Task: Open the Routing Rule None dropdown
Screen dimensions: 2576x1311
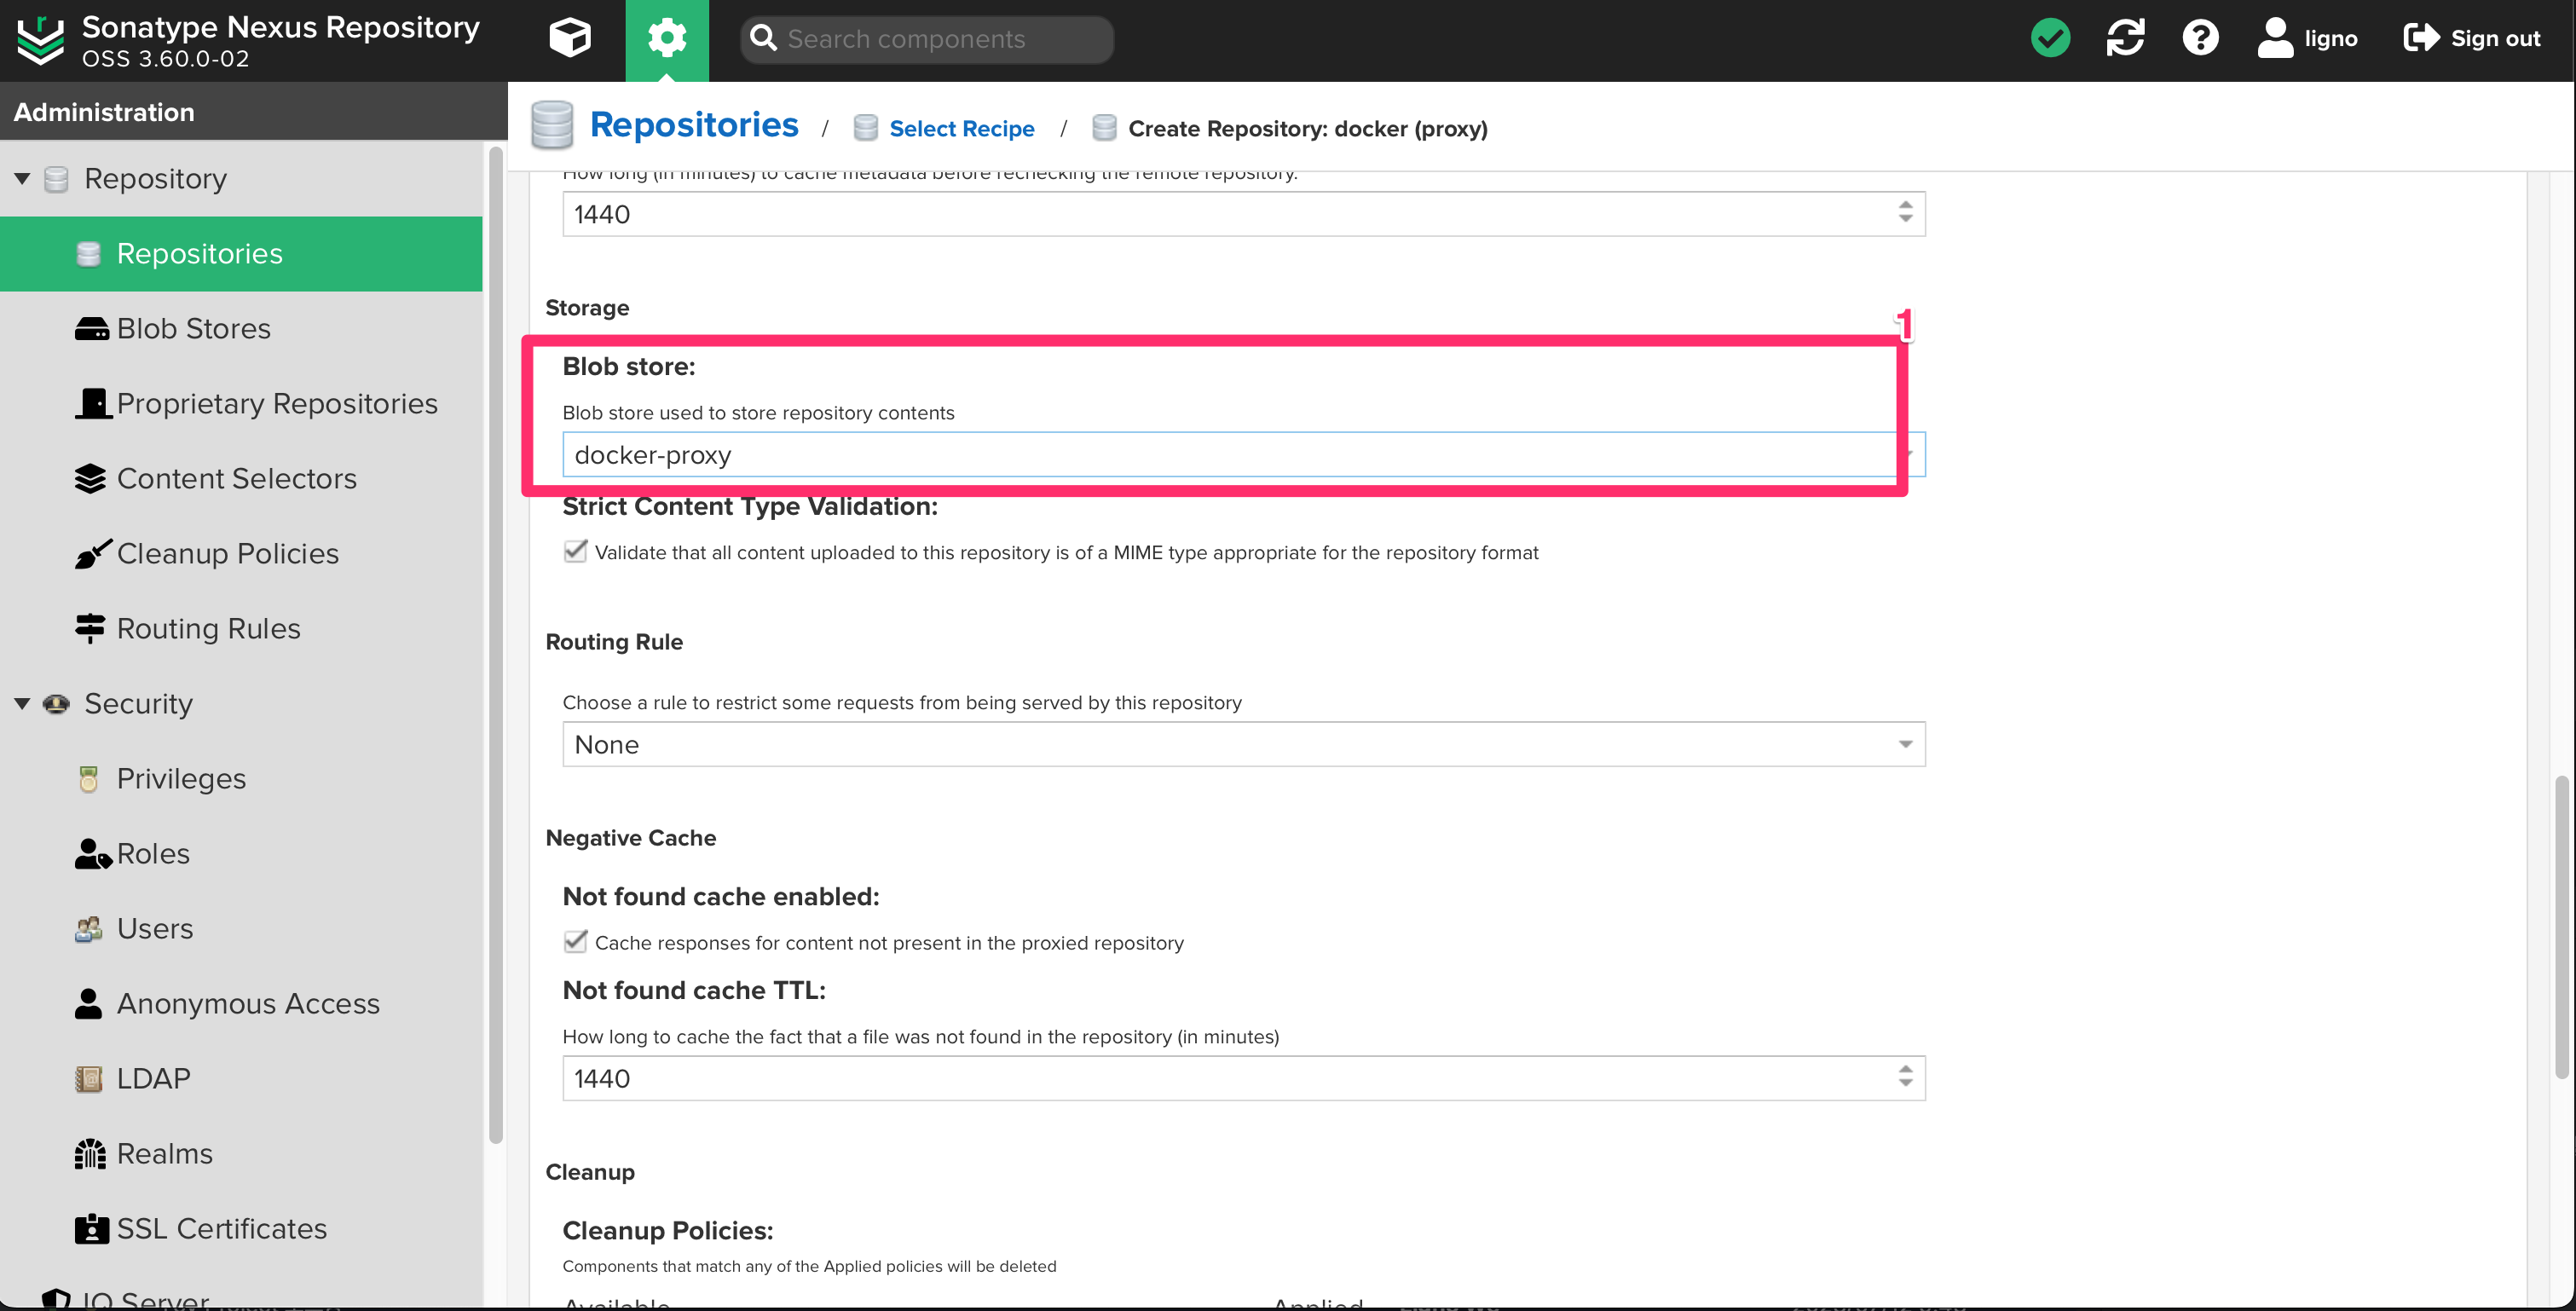Action: (1243, 744)
